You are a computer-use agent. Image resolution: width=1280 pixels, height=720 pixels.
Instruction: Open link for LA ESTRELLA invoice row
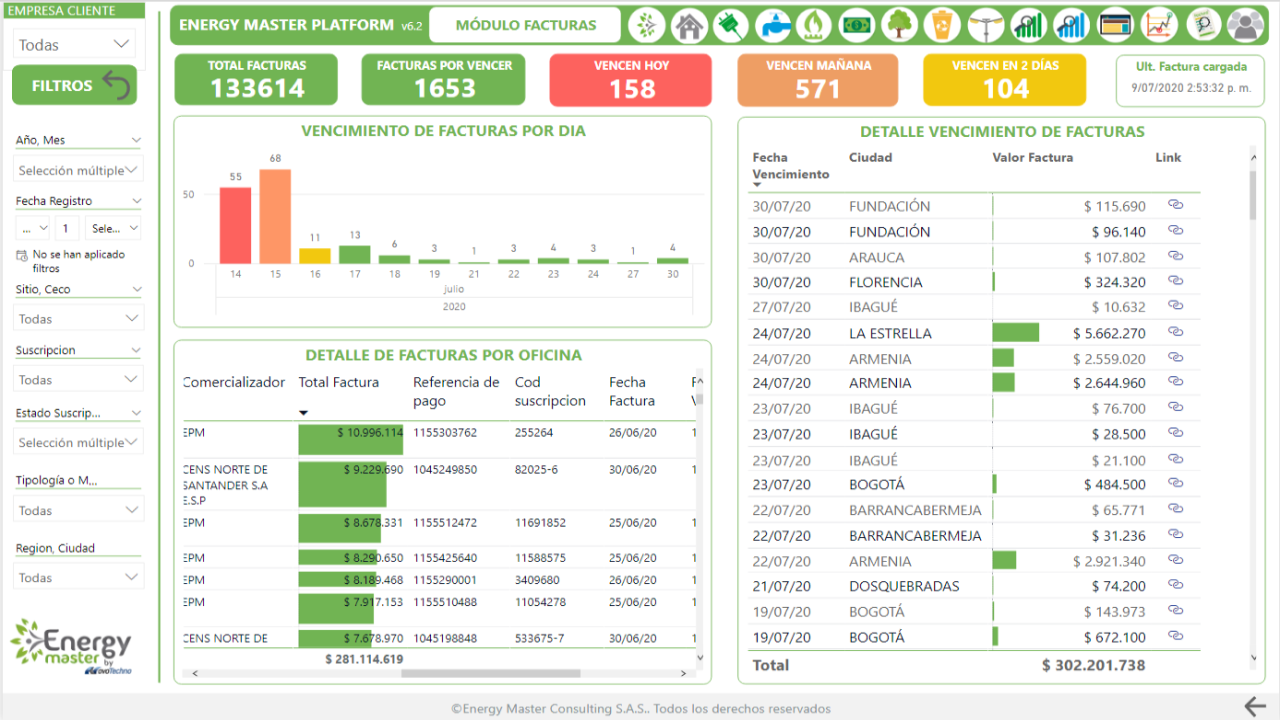coord(1176,332)
